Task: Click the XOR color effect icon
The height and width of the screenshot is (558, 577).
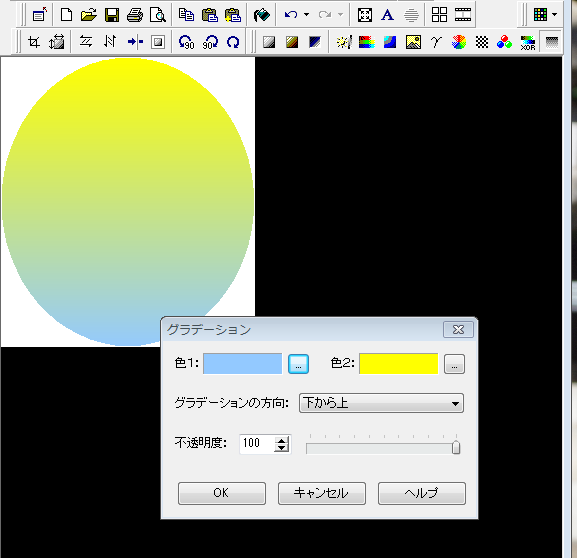Action: coord(527,42)
